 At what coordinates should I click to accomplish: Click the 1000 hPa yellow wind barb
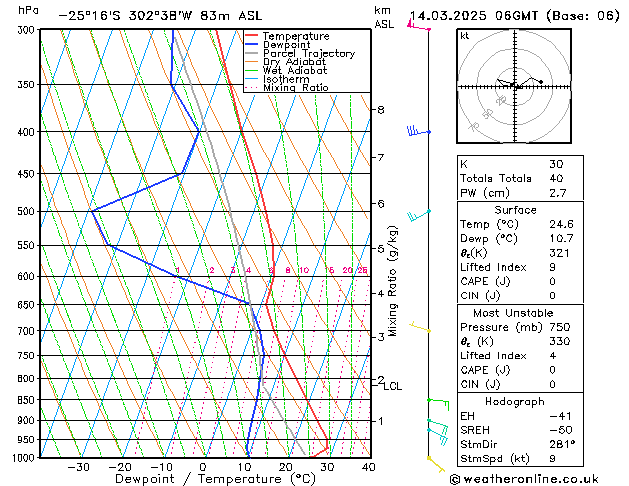tap(436, 464)
